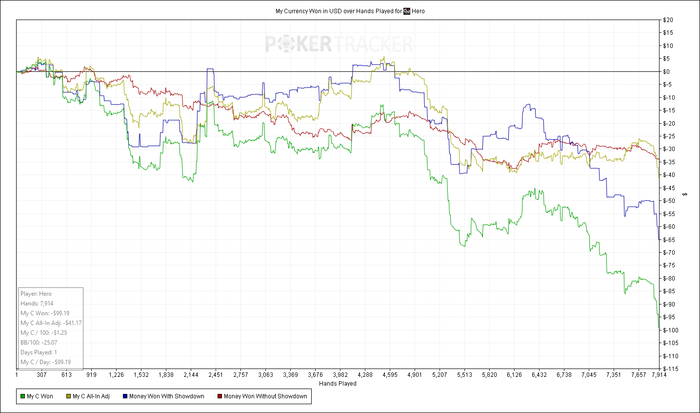Click the red Money Won Without Showdown swatch
This screenshot has width=700, height=413.
click(x=220, y=396)
